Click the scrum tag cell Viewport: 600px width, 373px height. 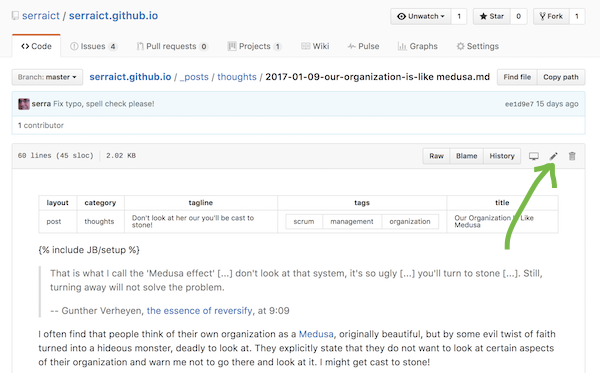[304, 222]
